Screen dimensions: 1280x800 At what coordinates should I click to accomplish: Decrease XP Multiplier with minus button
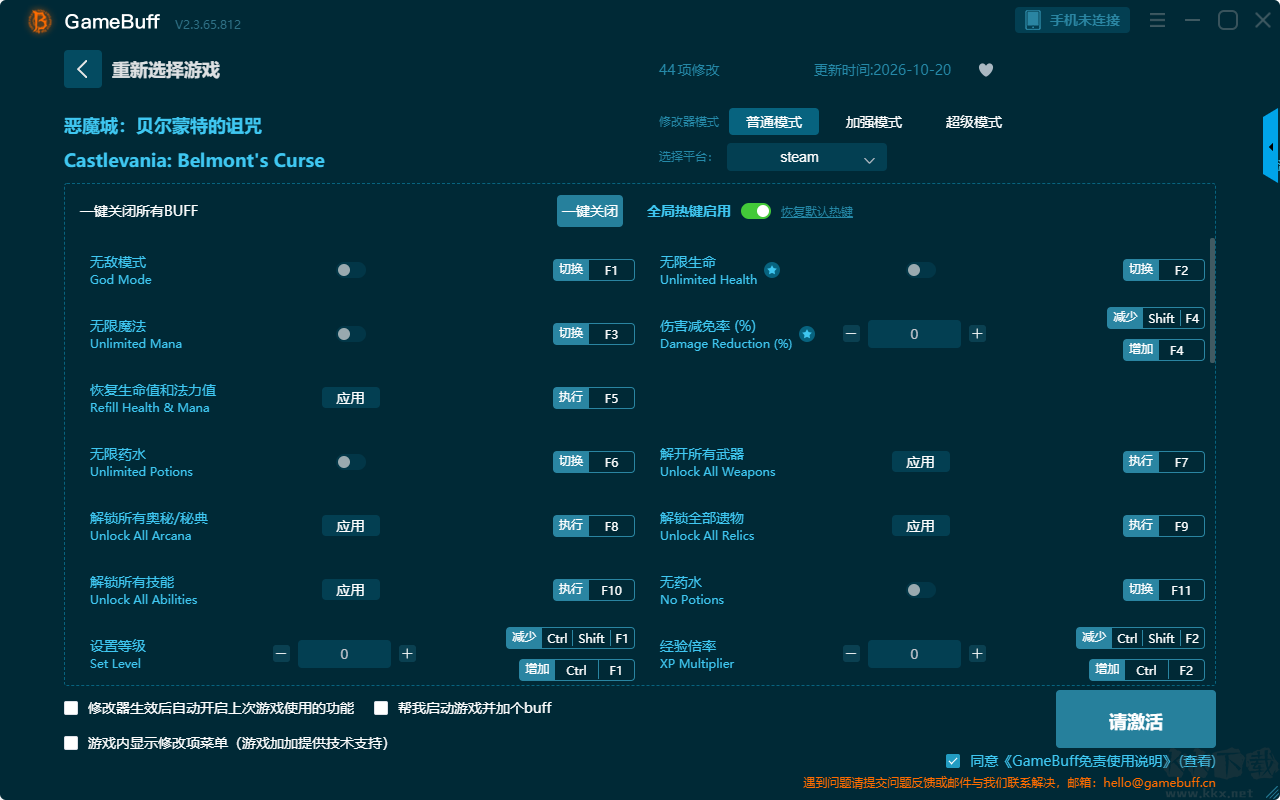(x=851, y=654)
